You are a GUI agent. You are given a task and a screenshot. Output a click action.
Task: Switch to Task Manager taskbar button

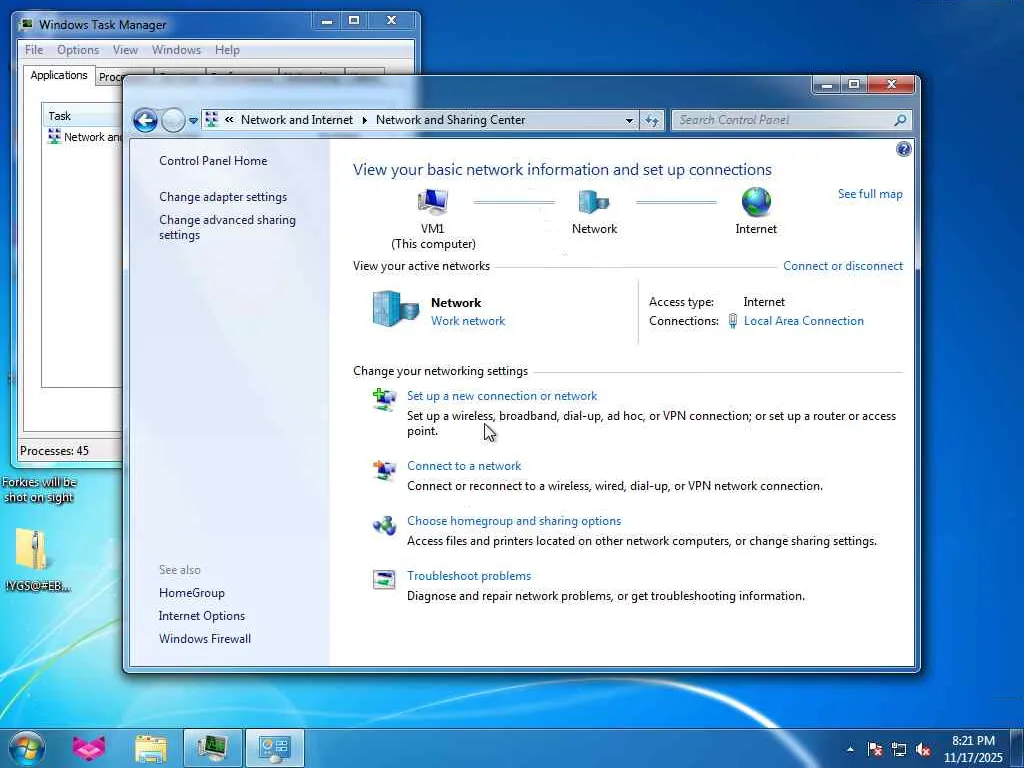tap(212, 748)
